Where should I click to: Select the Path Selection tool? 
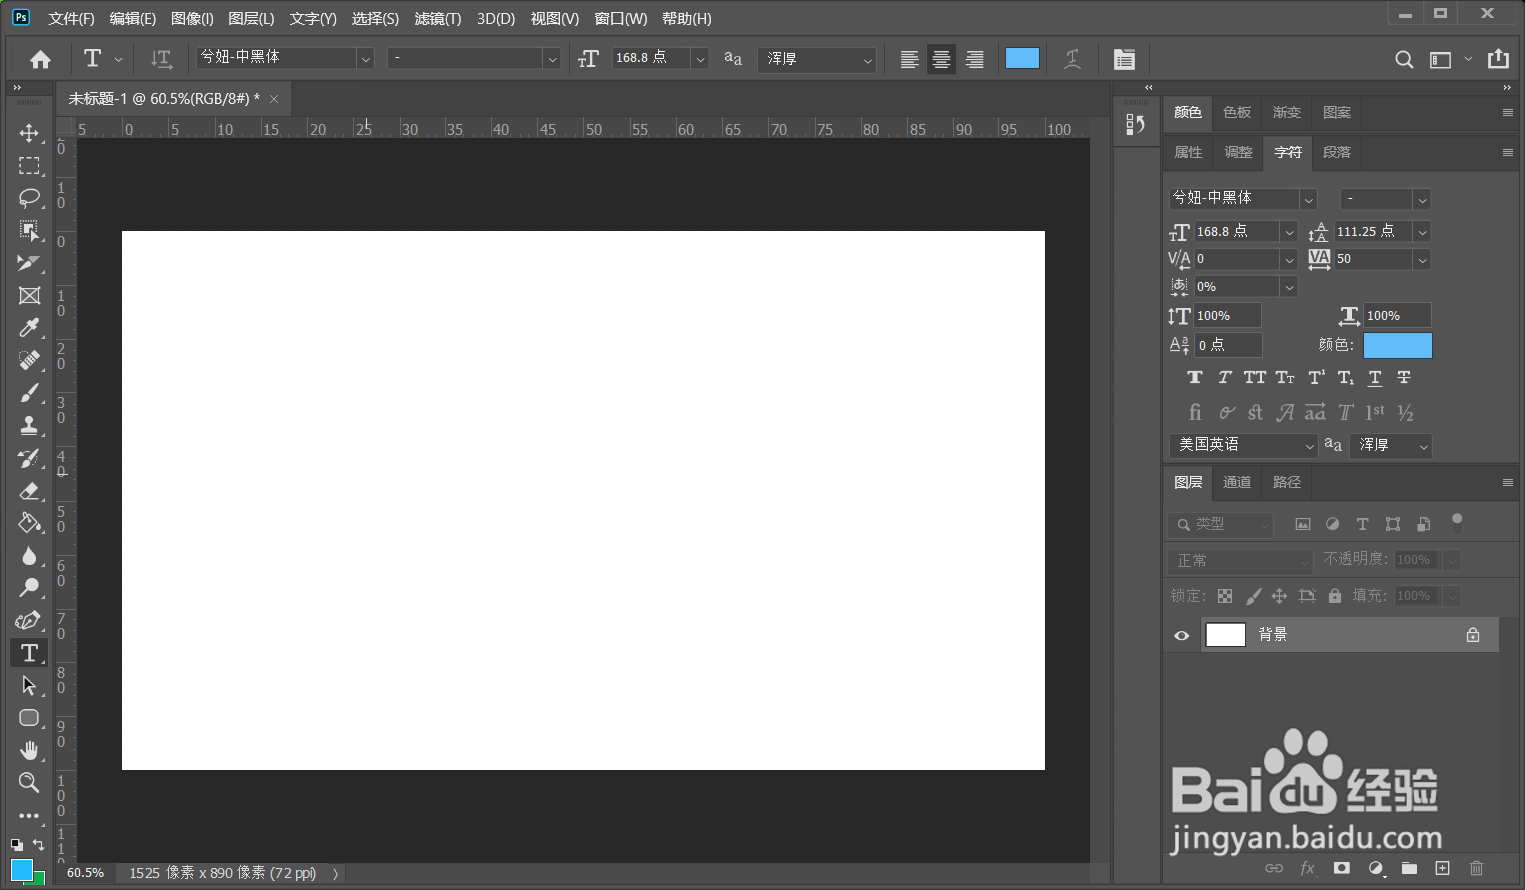(x=29, y=685)
